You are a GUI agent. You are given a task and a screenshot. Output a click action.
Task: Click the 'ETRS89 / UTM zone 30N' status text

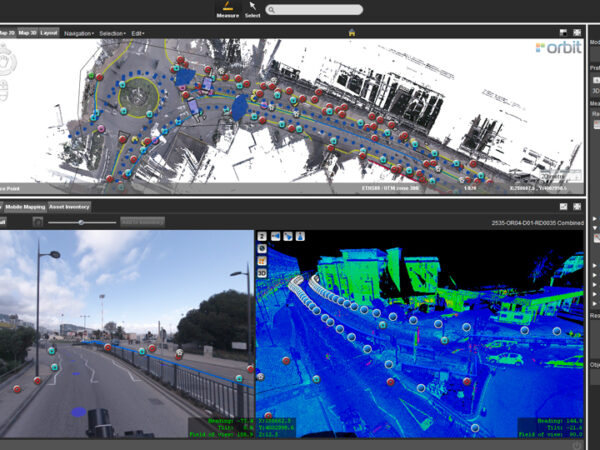(390, 188)
